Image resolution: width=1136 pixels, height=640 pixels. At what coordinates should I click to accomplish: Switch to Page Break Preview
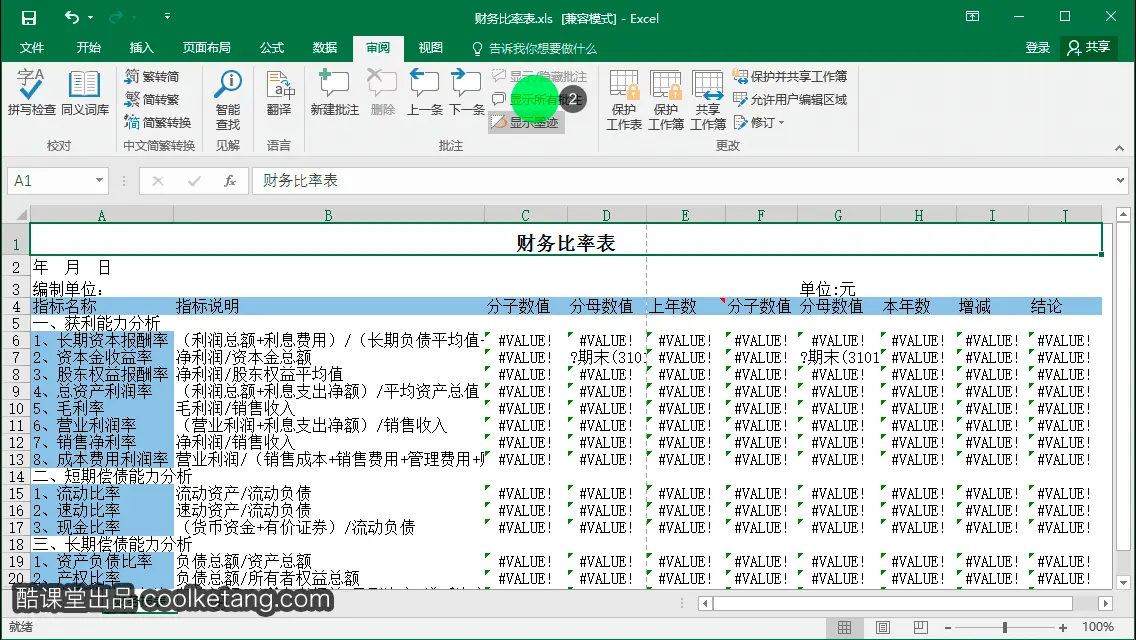[x=921, y=628]
